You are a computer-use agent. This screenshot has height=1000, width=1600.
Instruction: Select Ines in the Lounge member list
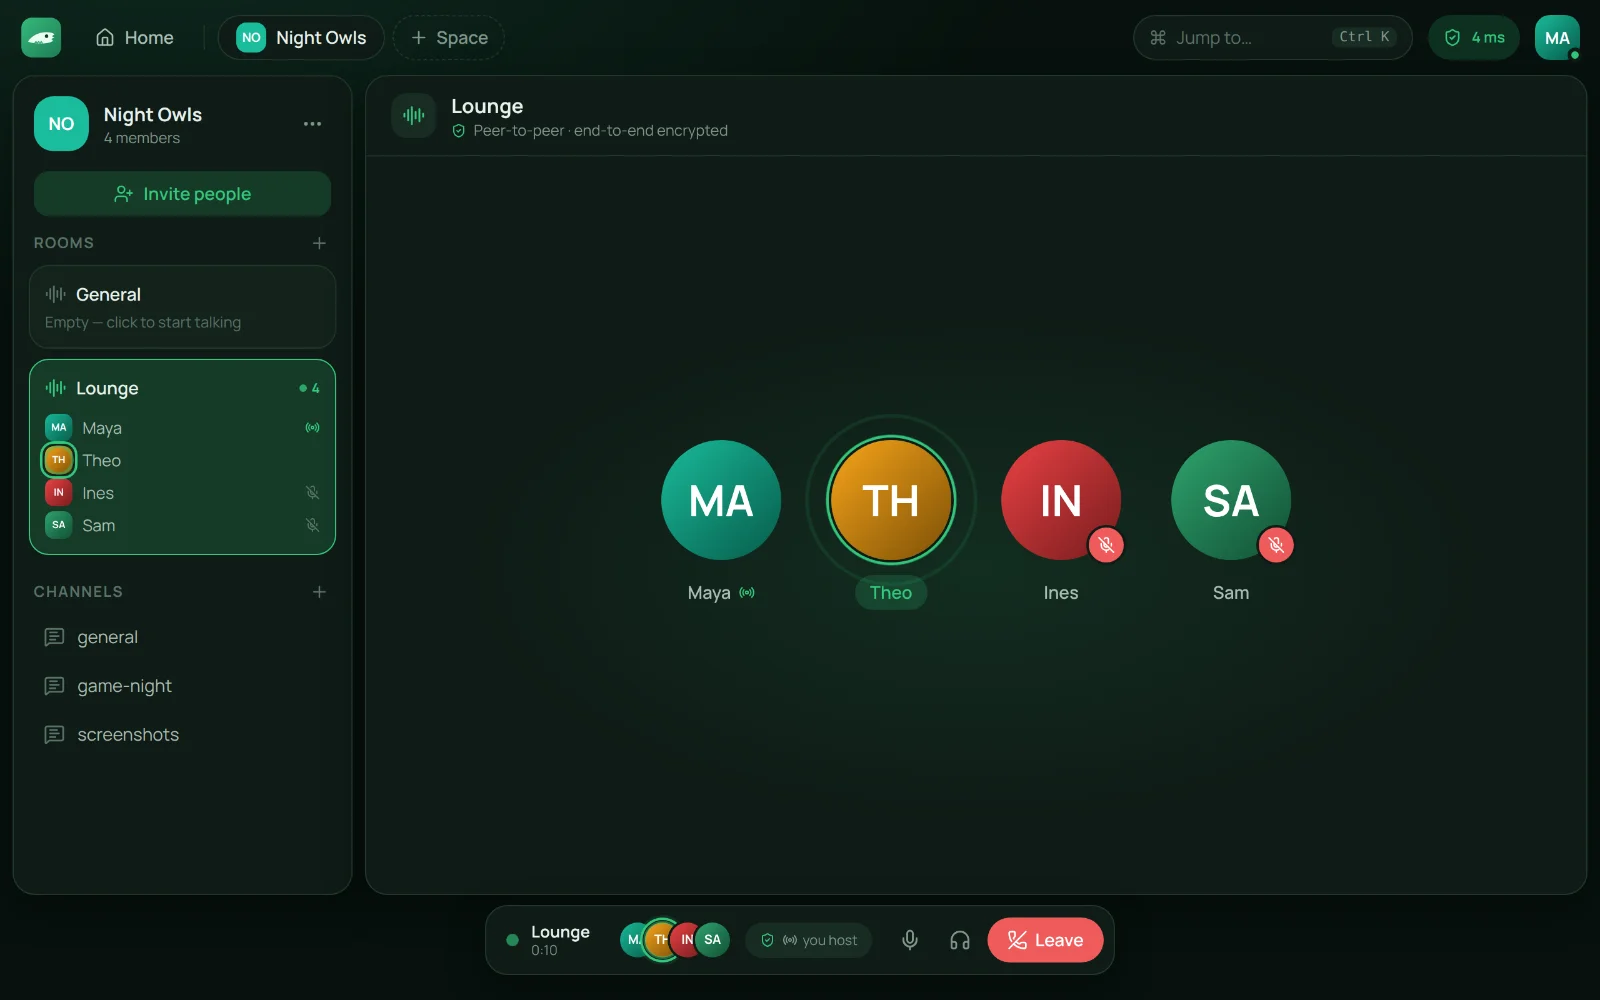182,493
